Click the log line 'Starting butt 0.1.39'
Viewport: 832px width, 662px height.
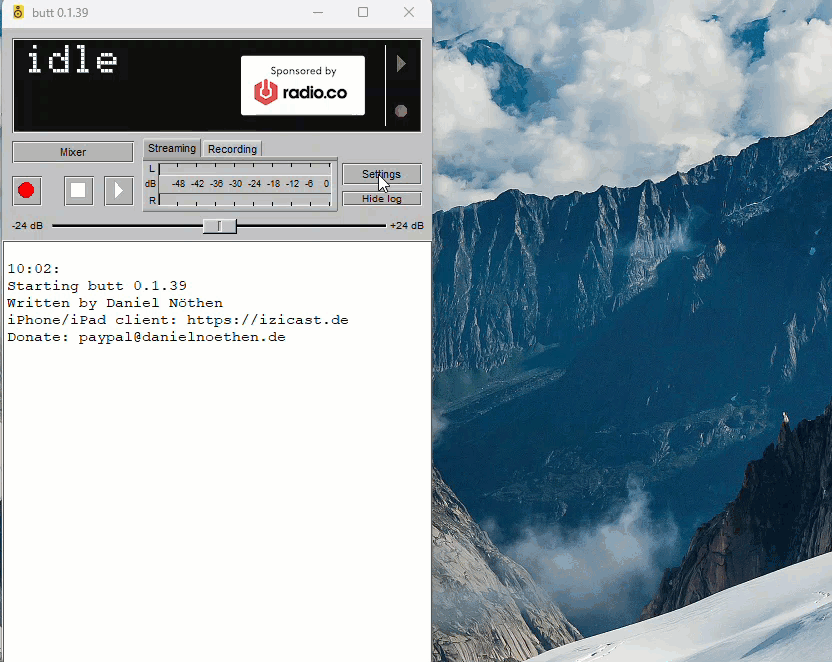tap(97, 286)
